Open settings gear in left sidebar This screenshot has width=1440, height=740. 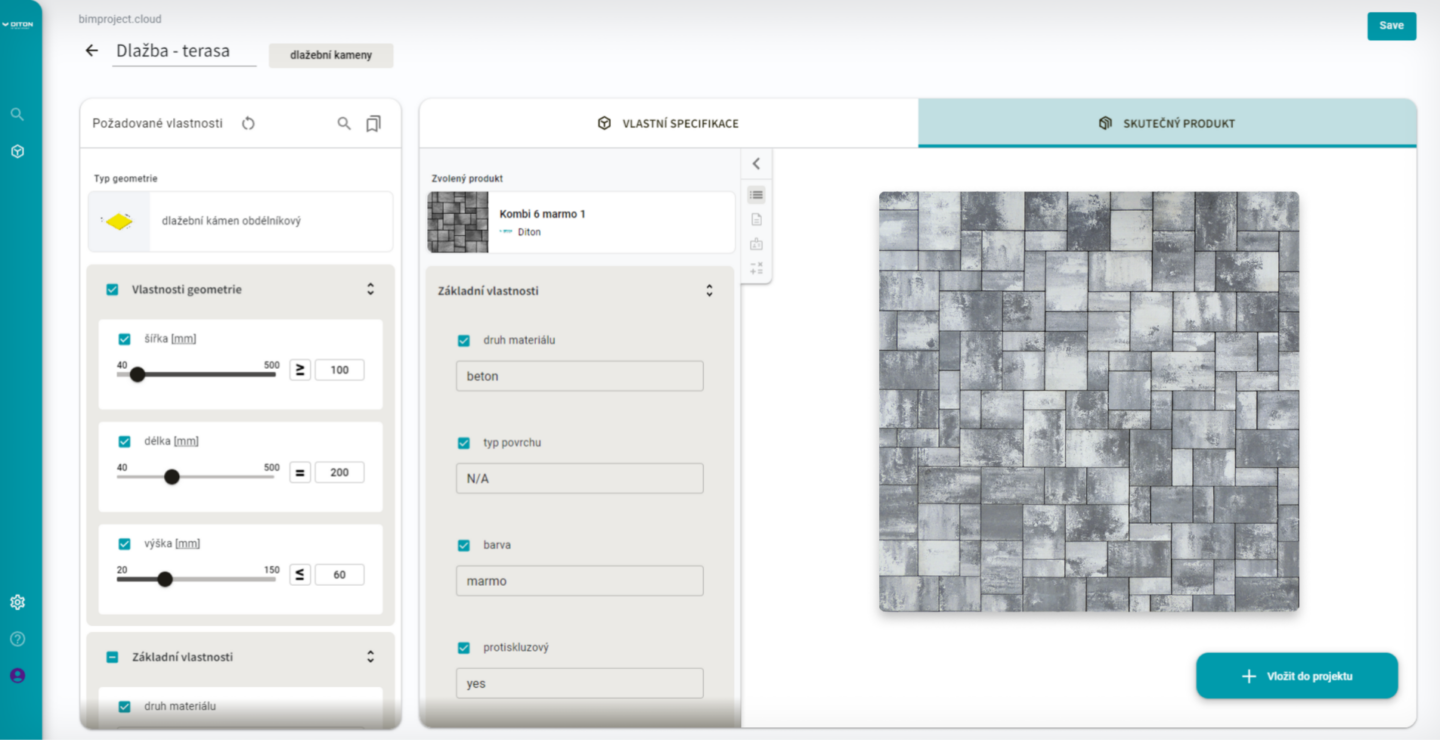pyautogui.click(x=17, y=602)
